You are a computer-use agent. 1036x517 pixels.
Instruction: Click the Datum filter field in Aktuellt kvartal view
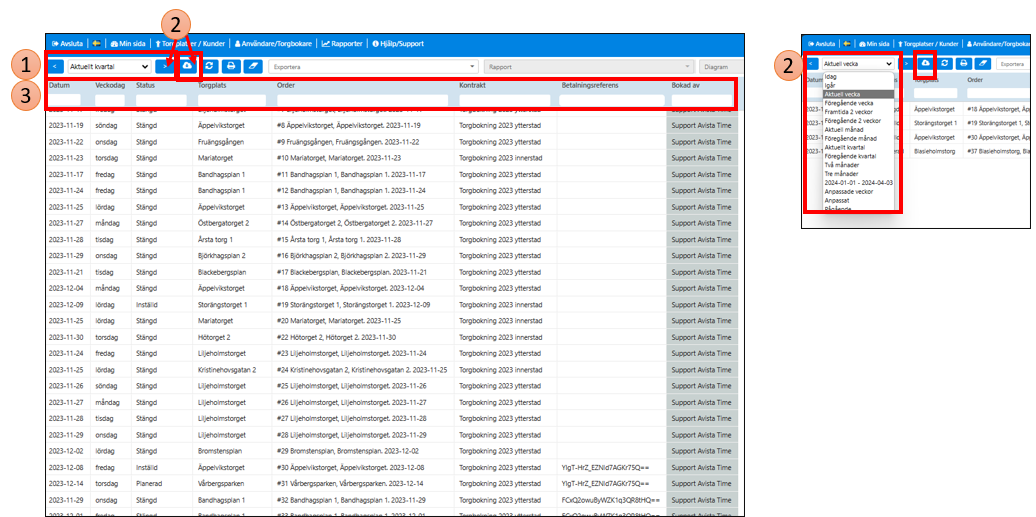pyautogui.click(x=64, y=100)
